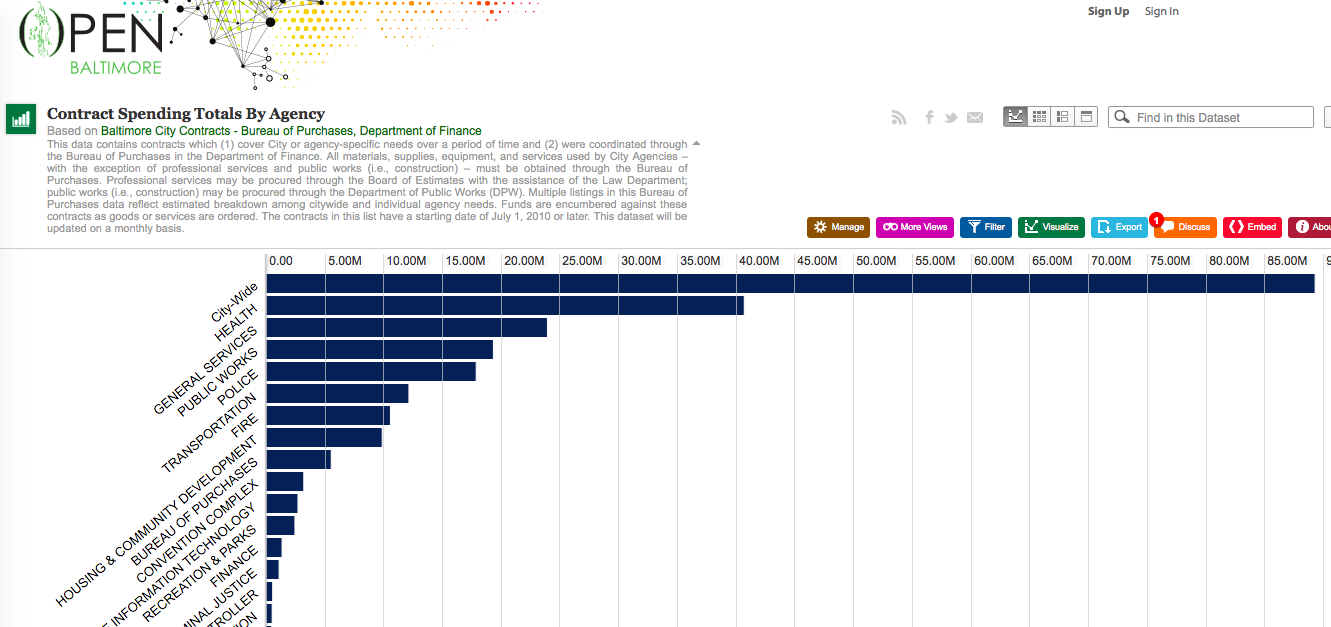The height and width of the screenshot is (627, 1331).
Task: Click the red 1 badge on Discuss
Action: tap(1156, 219)
